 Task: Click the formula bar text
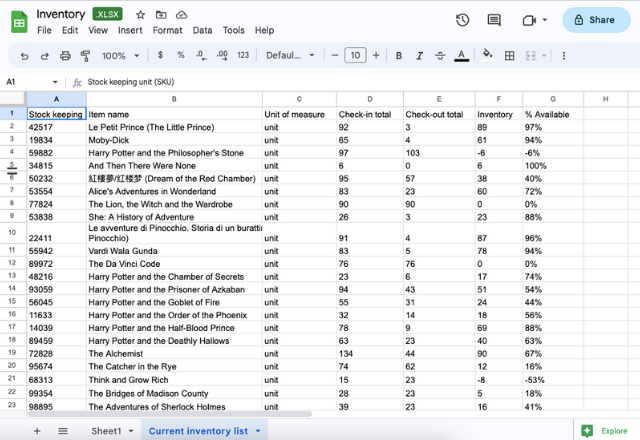131,82
